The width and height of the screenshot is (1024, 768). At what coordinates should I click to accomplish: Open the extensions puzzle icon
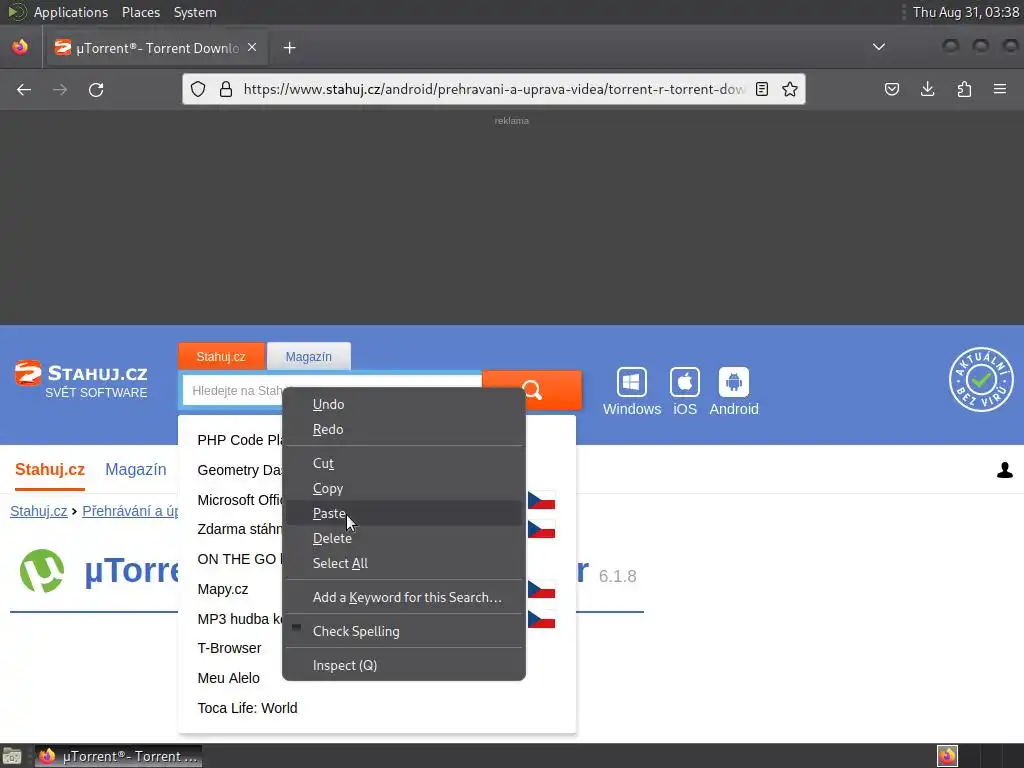pos(964,89)
